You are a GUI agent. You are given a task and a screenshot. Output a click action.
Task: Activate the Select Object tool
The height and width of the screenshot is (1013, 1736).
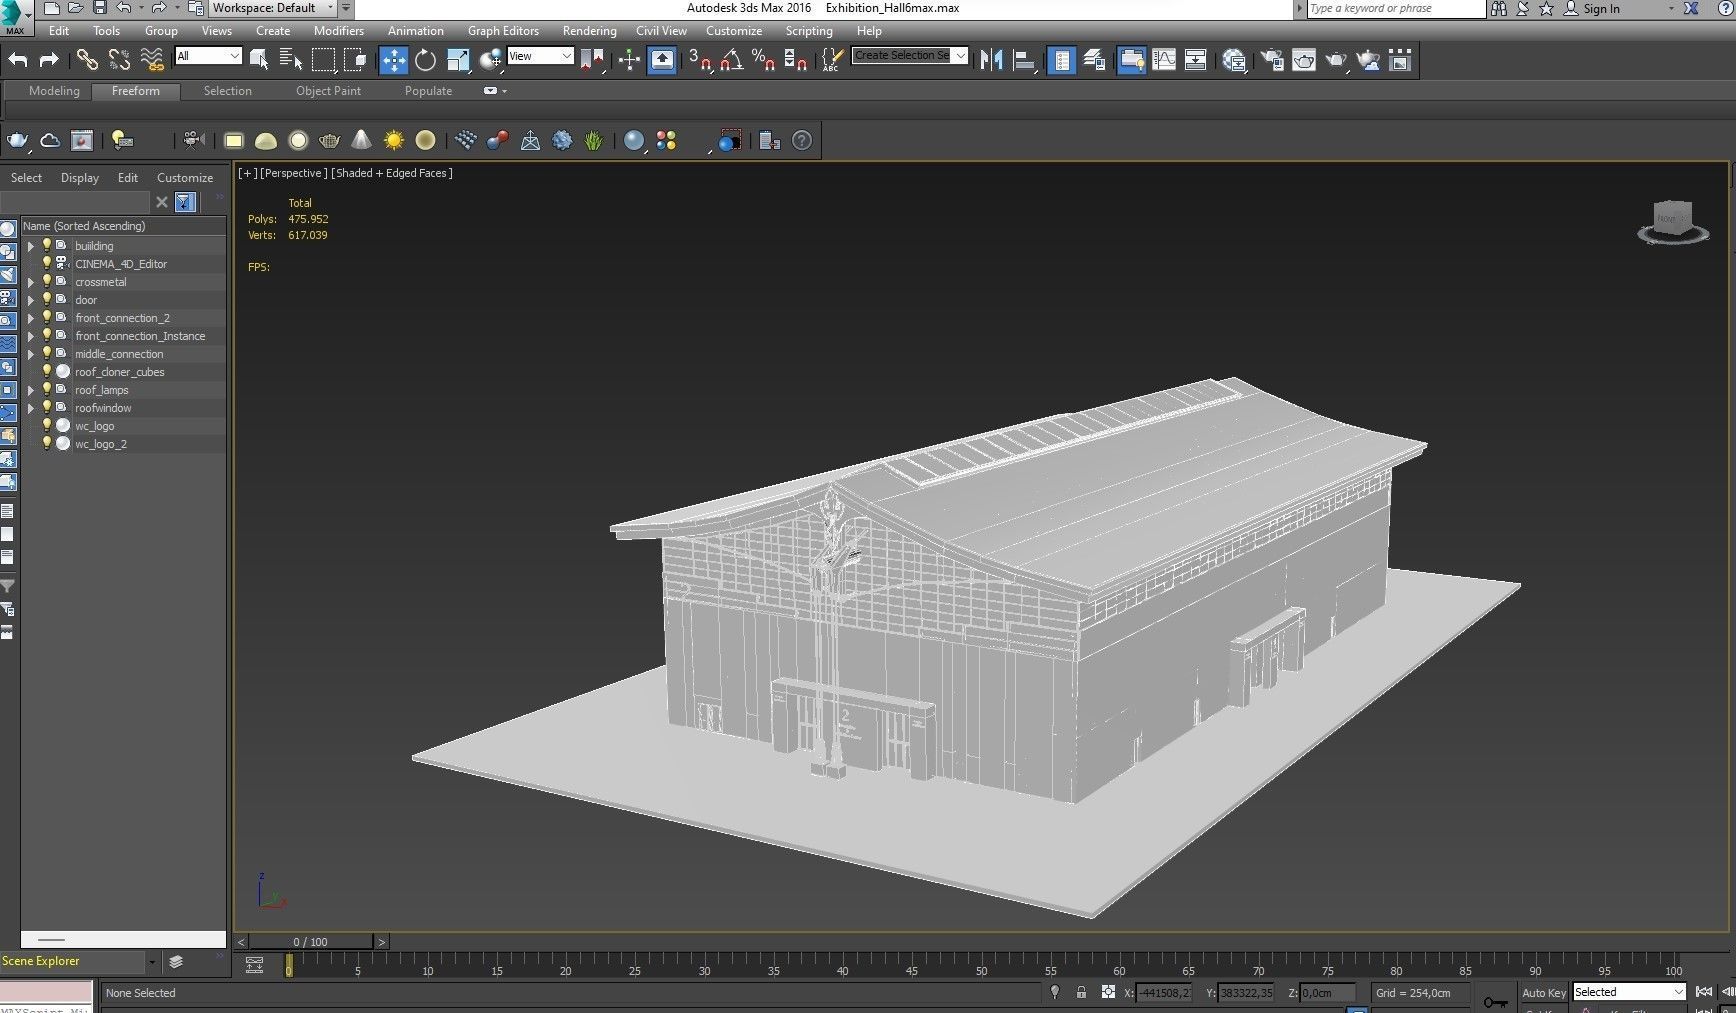(x=259, y=60)
